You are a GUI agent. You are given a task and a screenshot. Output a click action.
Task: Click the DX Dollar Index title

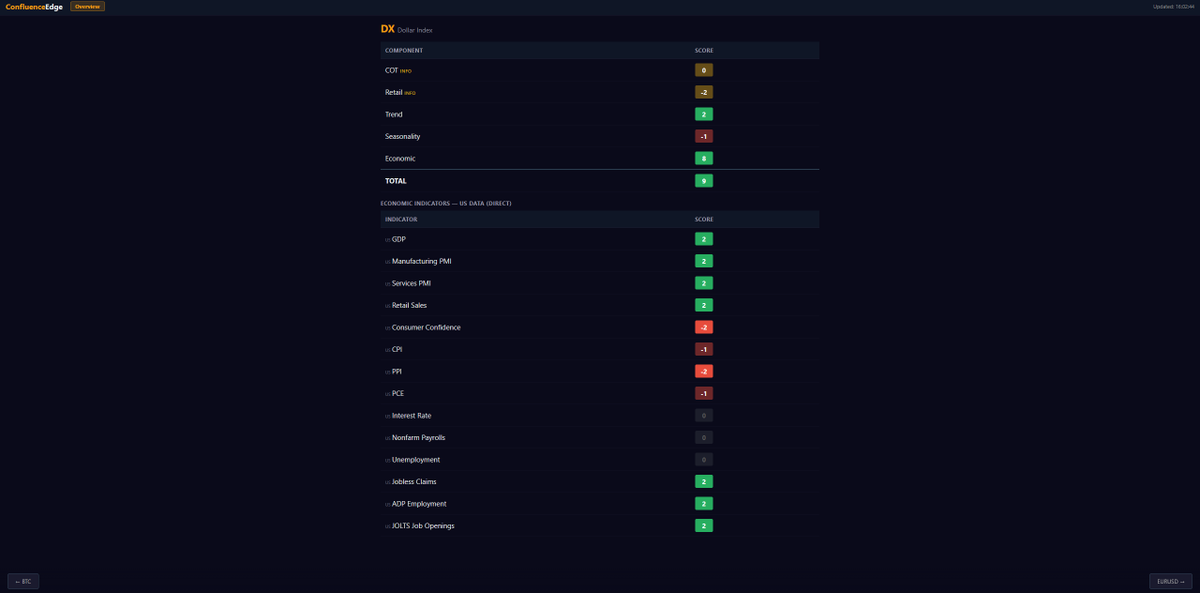coord(407,29)
